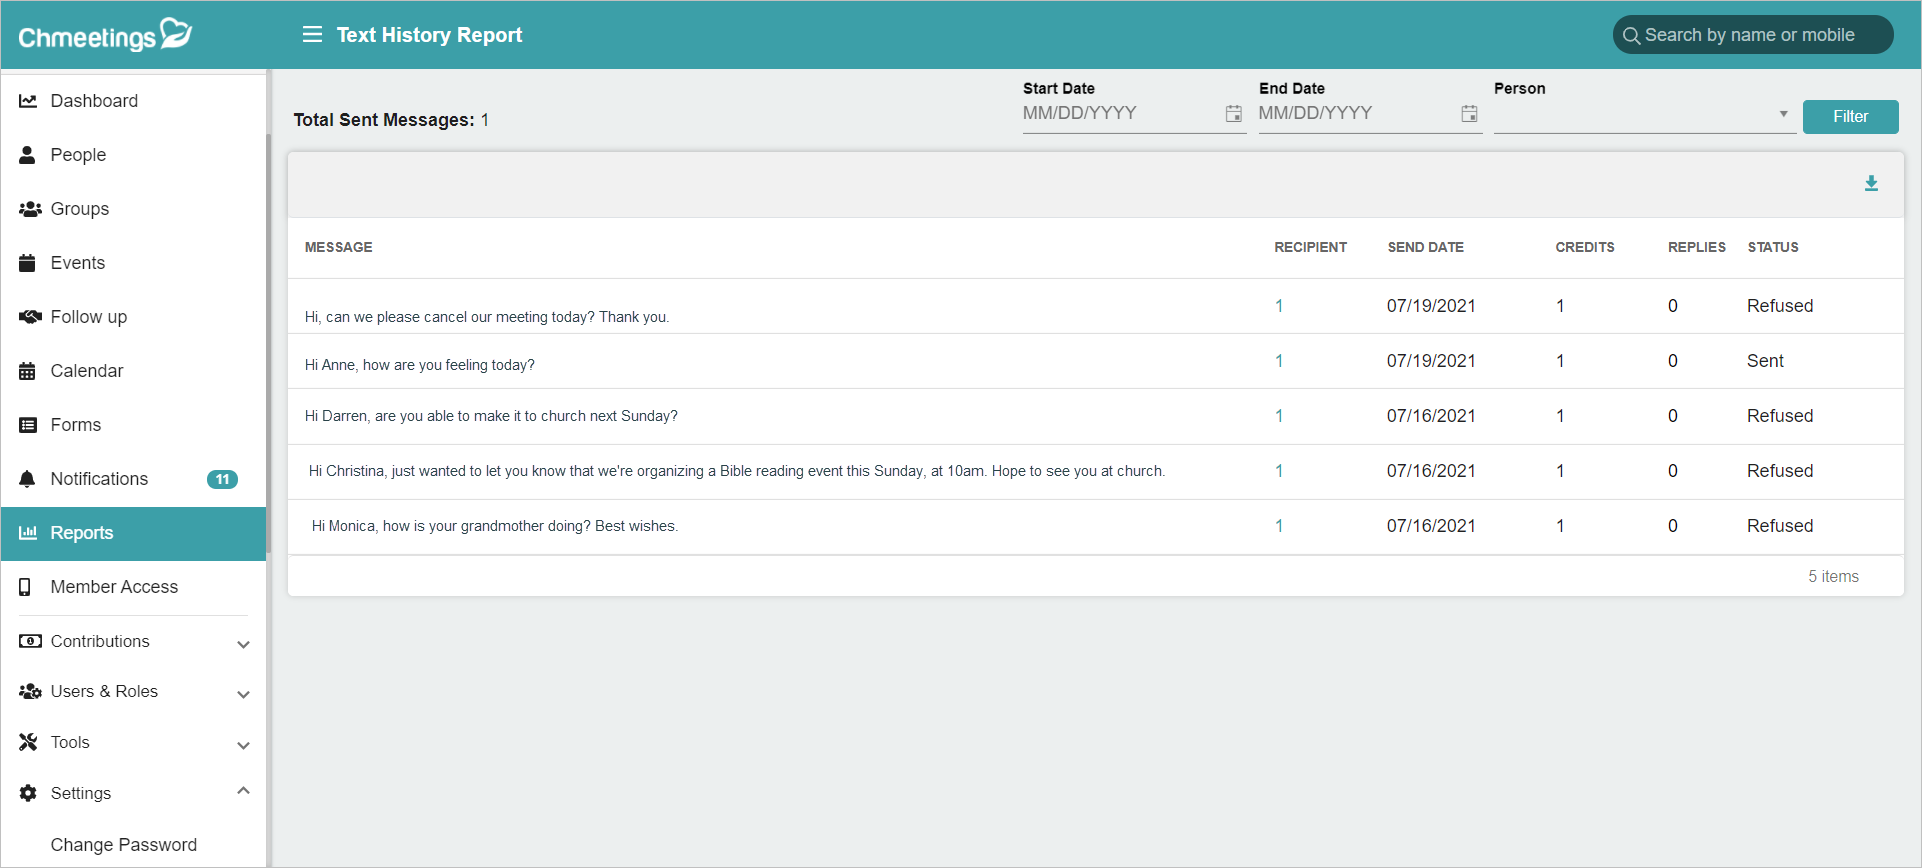
Task: Click the Follow up handshake icon
Action: [x=30, y=317]
